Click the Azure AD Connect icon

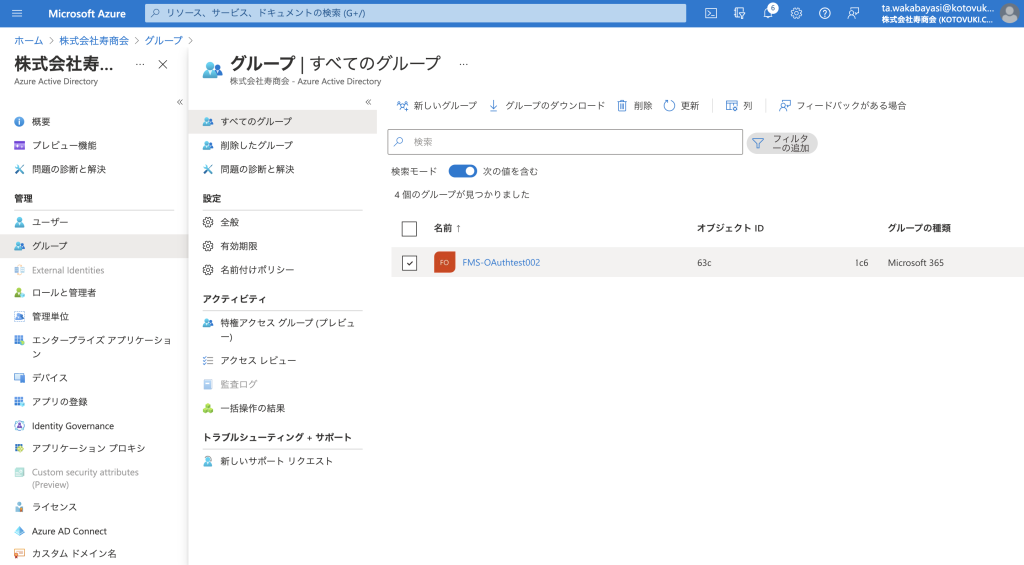point(20,531)
